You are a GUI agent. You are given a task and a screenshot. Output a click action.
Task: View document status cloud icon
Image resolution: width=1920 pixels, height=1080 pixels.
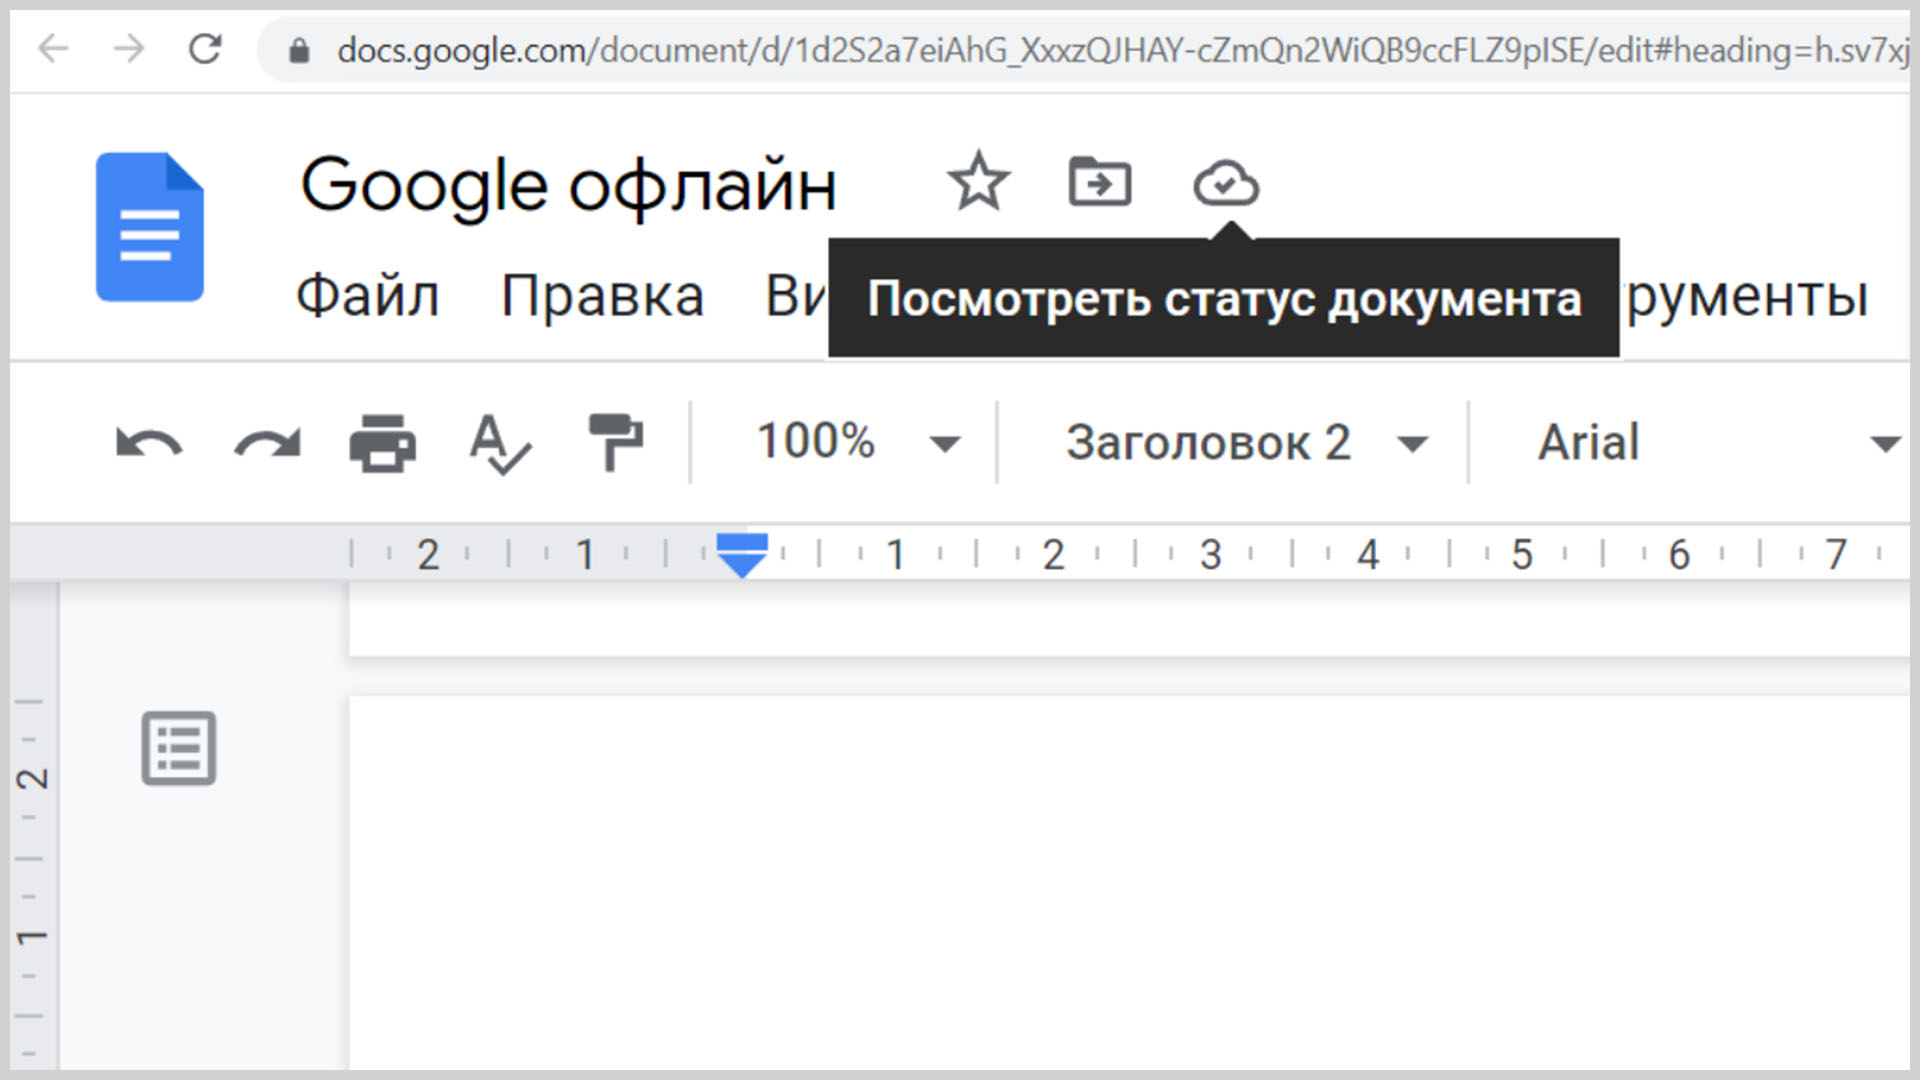click(x=1225, y=184)
